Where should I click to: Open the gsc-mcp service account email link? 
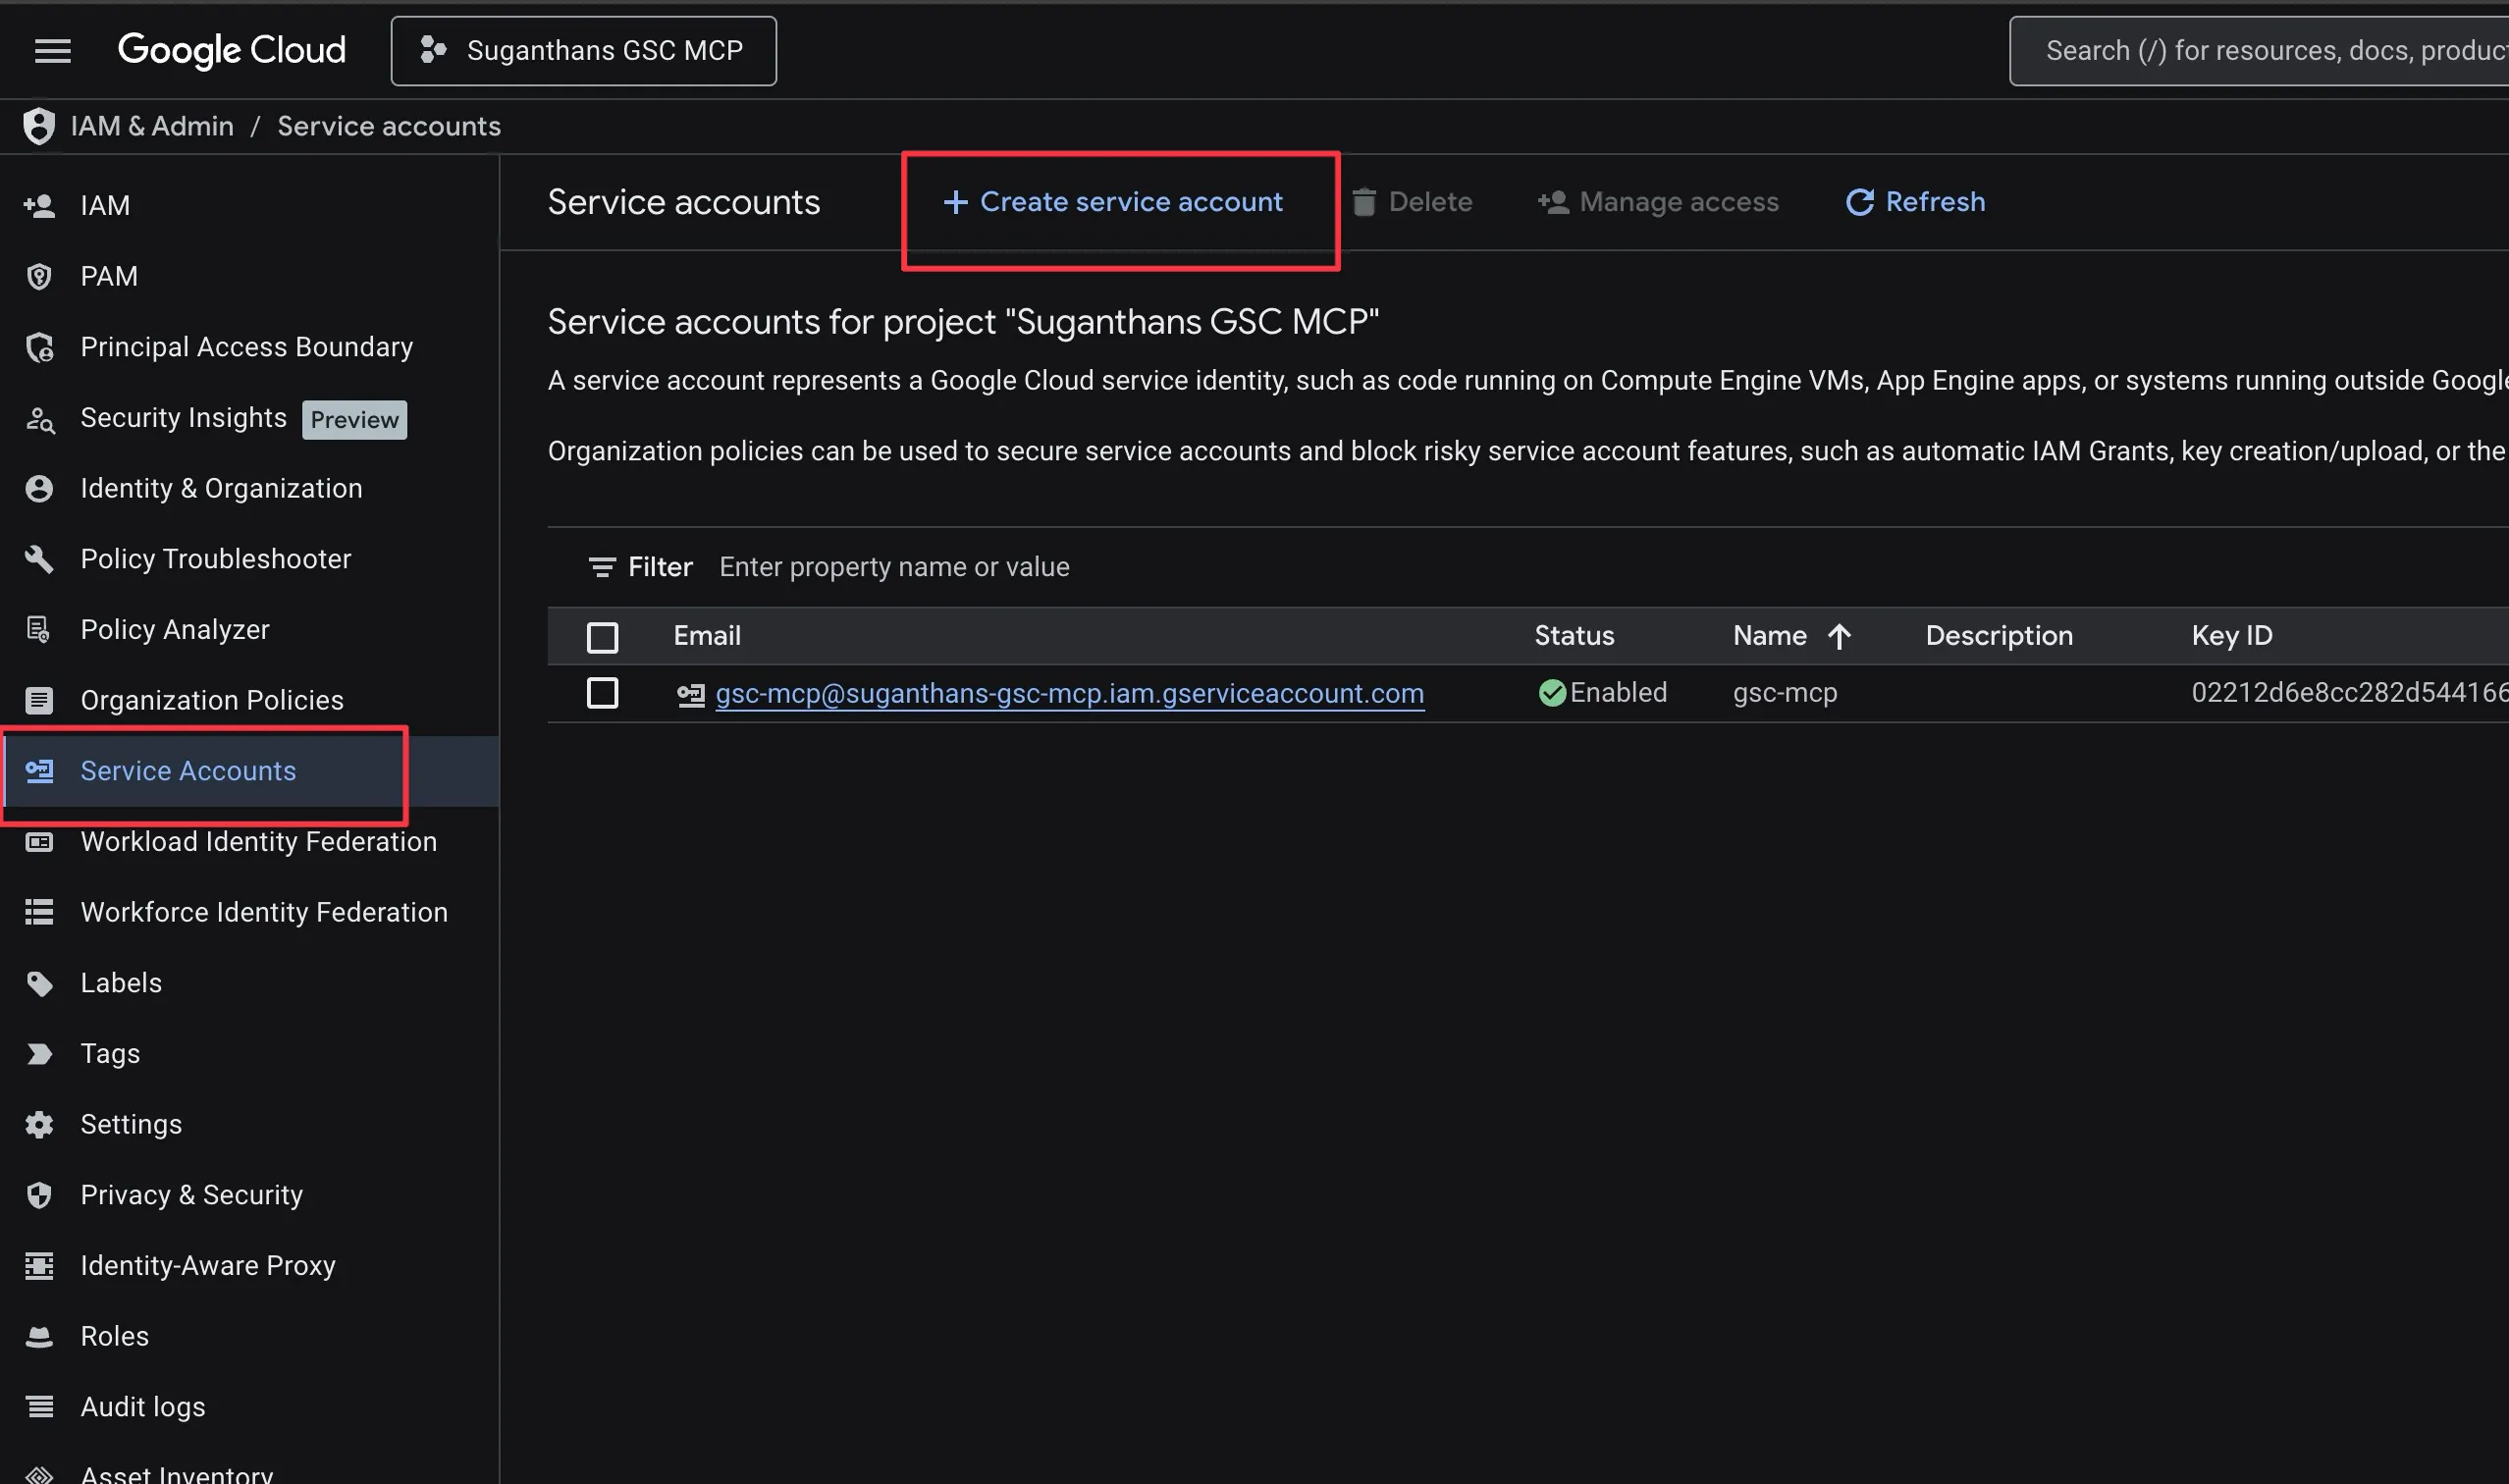click(x=1069, y=693)
